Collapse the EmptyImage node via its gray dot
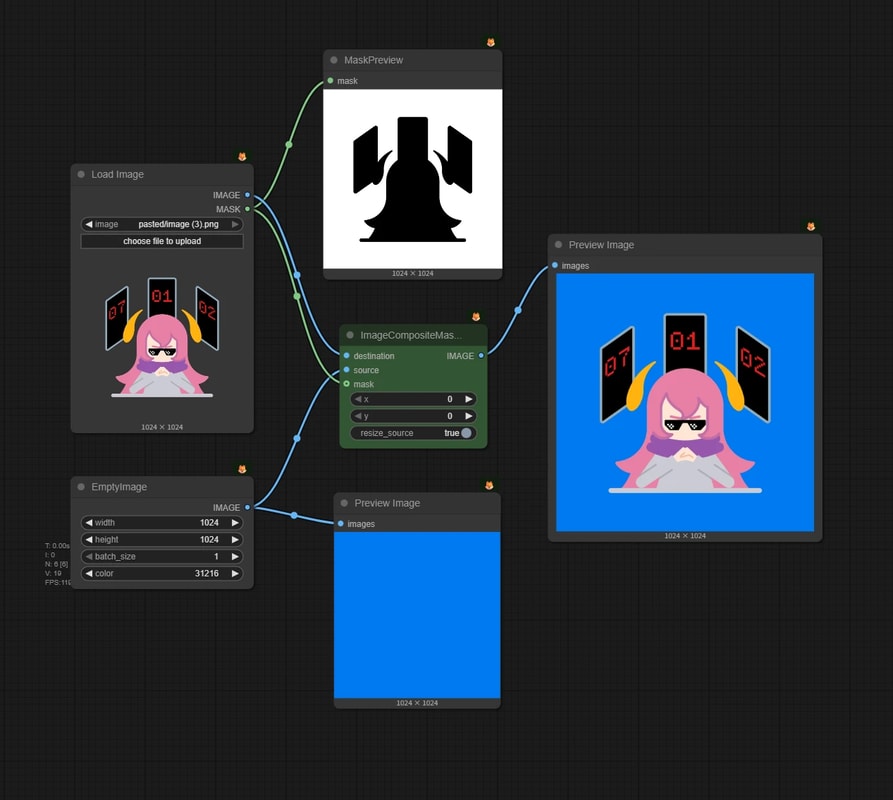The height and width of the screenshot is (800, 893). (x=81, y=487)
